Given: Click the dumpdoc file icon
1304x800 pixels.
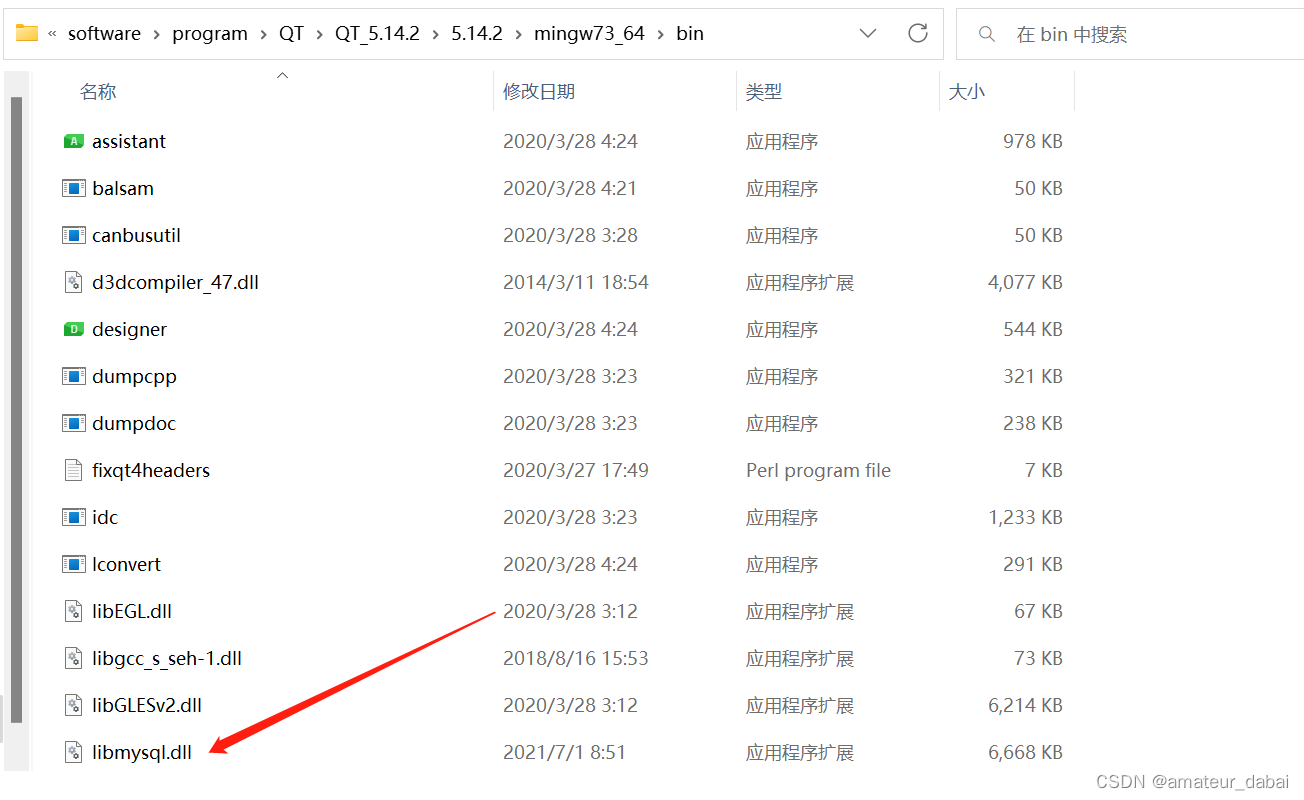Looking at the screenshot, I should click(x=73, y=423).
